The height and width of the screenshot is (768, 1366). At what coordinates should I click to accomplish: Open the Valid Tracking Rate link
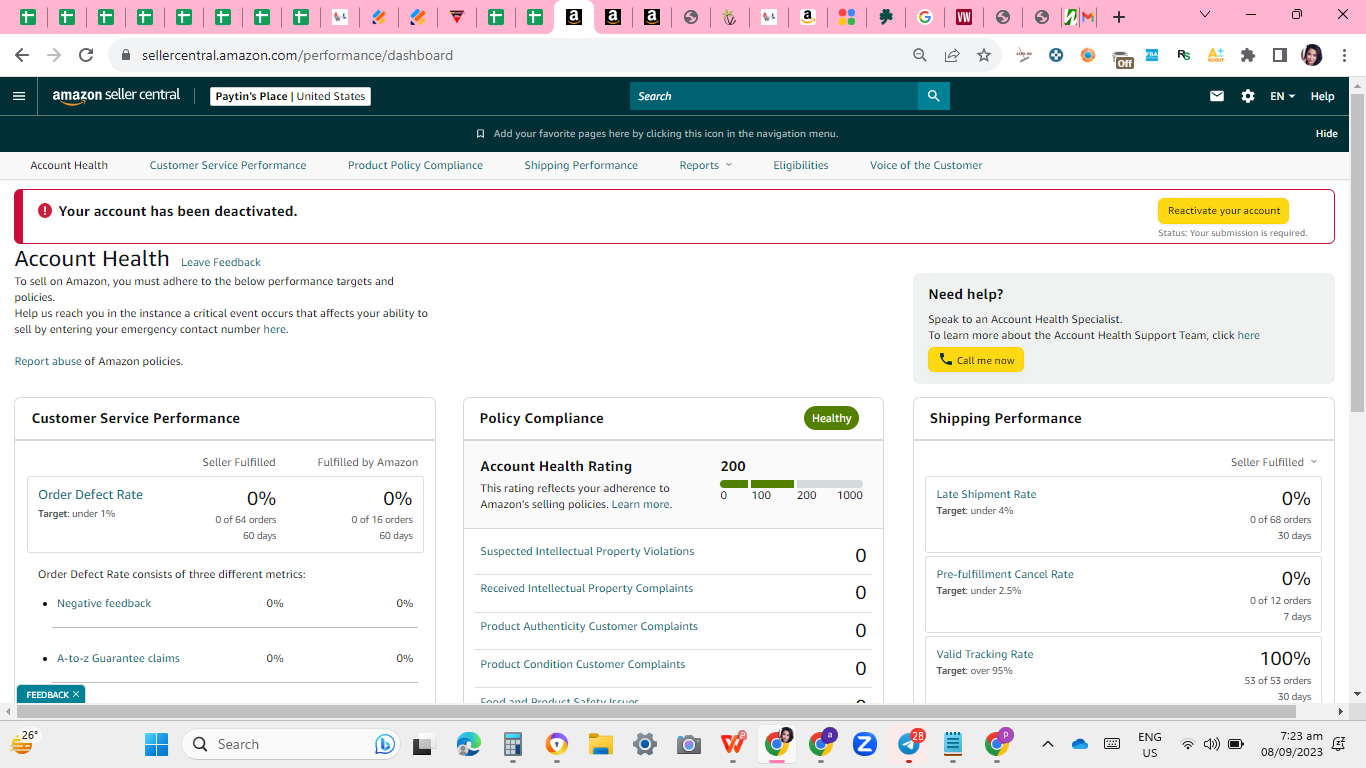coord(985,654)
